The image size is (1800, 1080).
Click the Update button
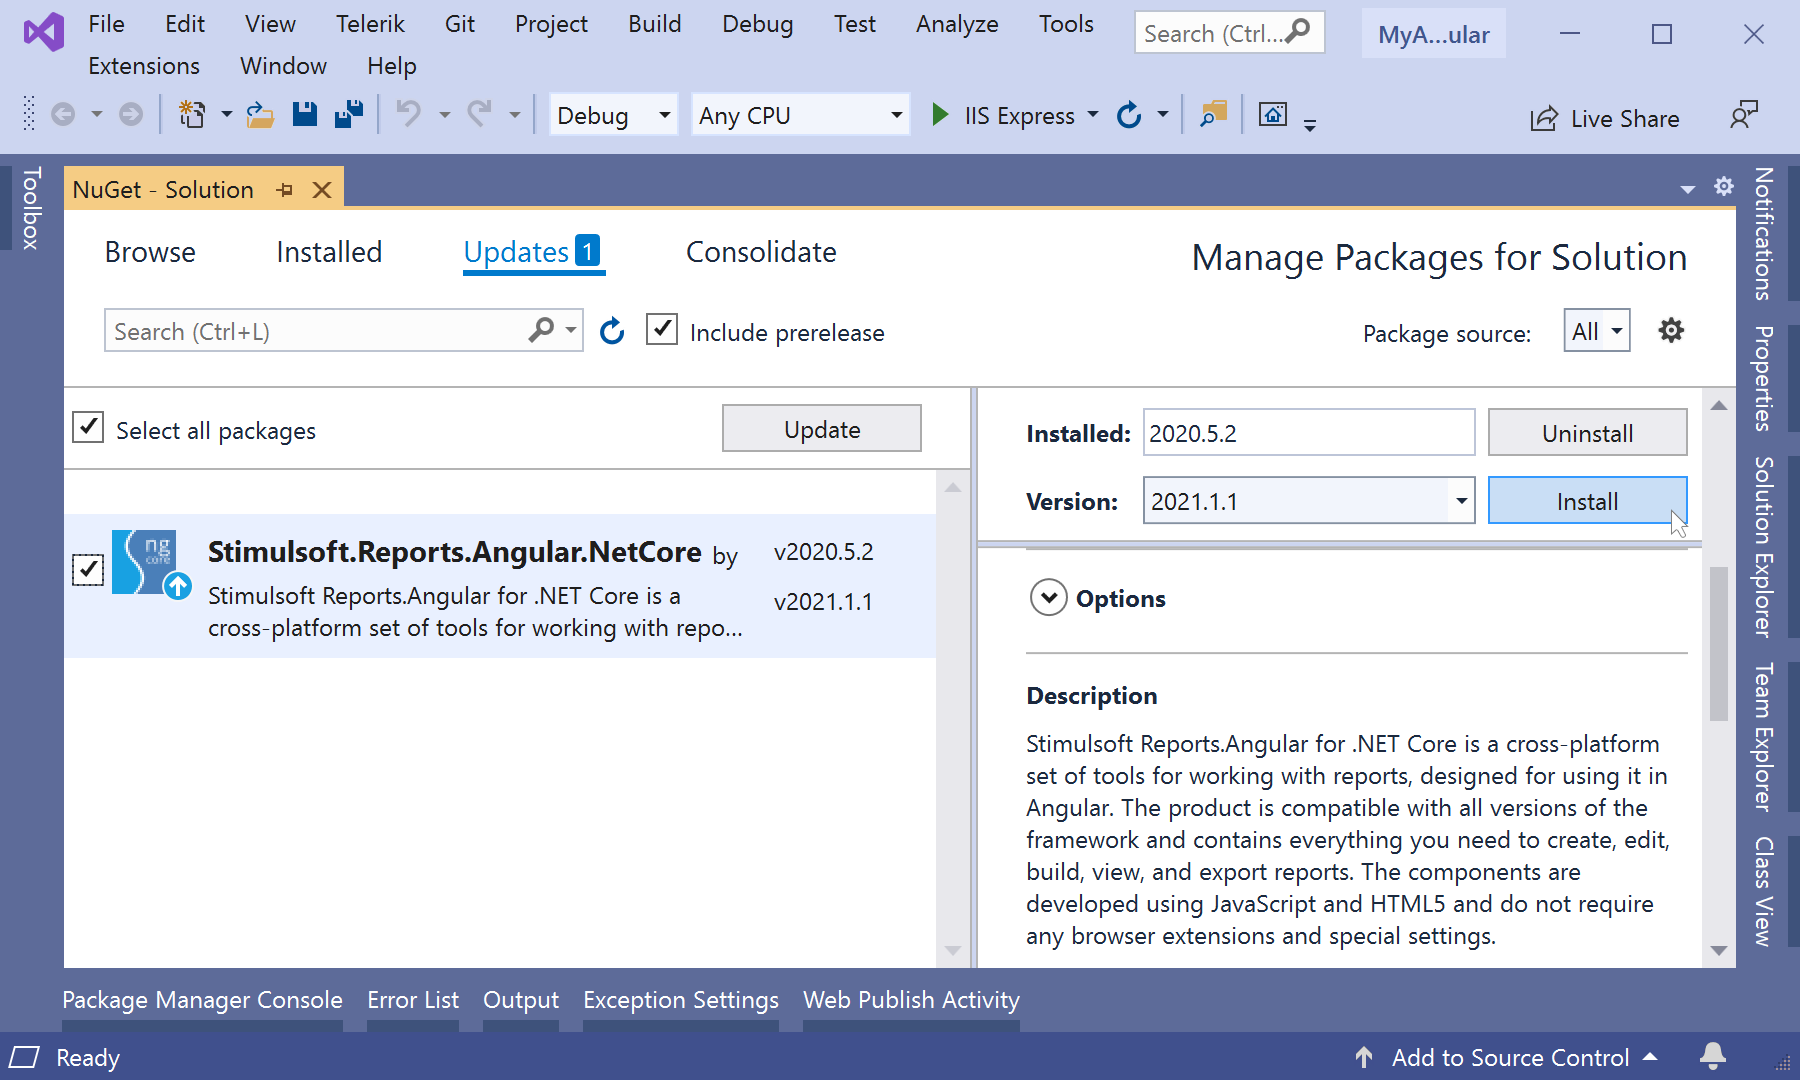(821, 429)
